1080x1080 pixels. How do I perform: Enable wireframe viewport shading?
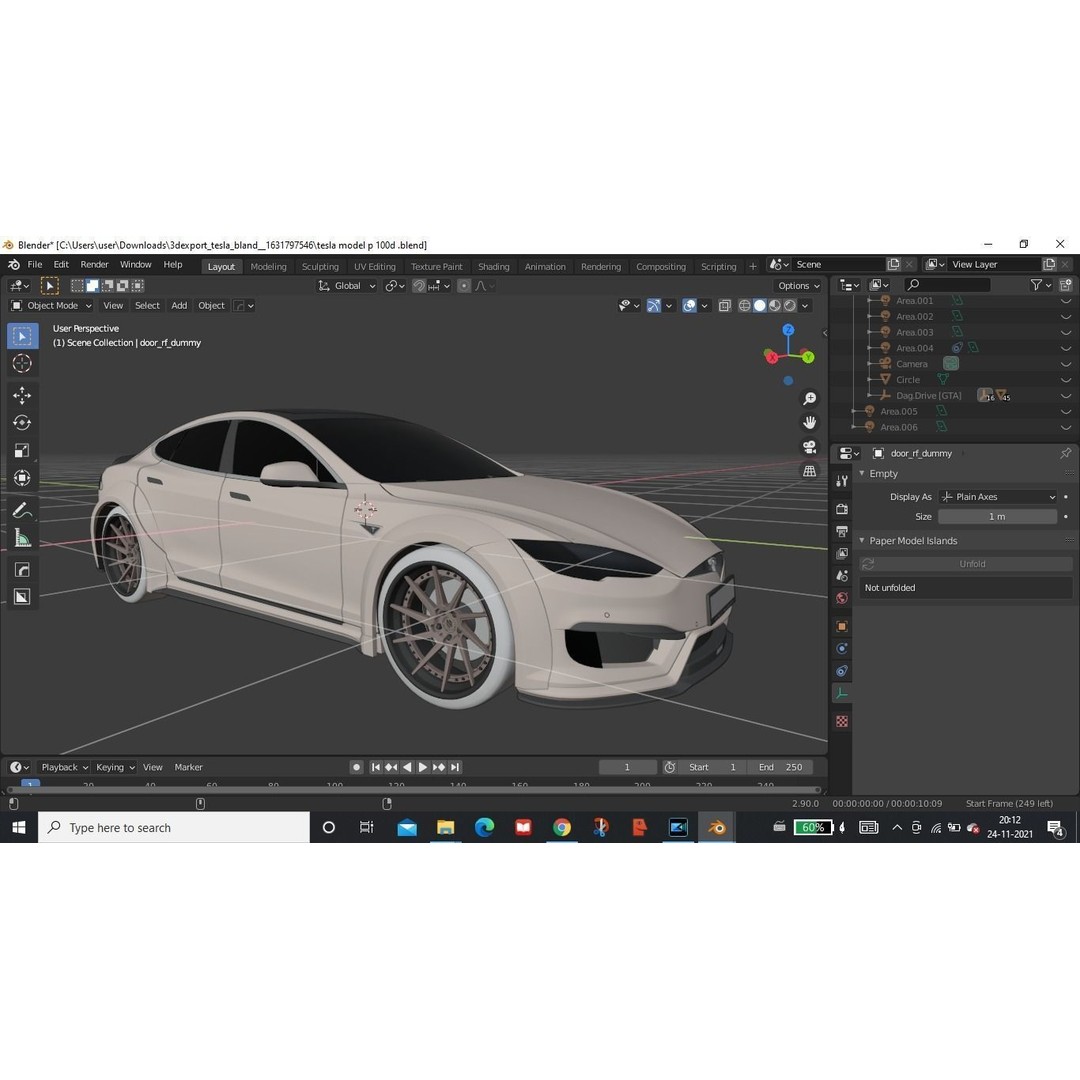pyautogui.click(x=745, y=305)
